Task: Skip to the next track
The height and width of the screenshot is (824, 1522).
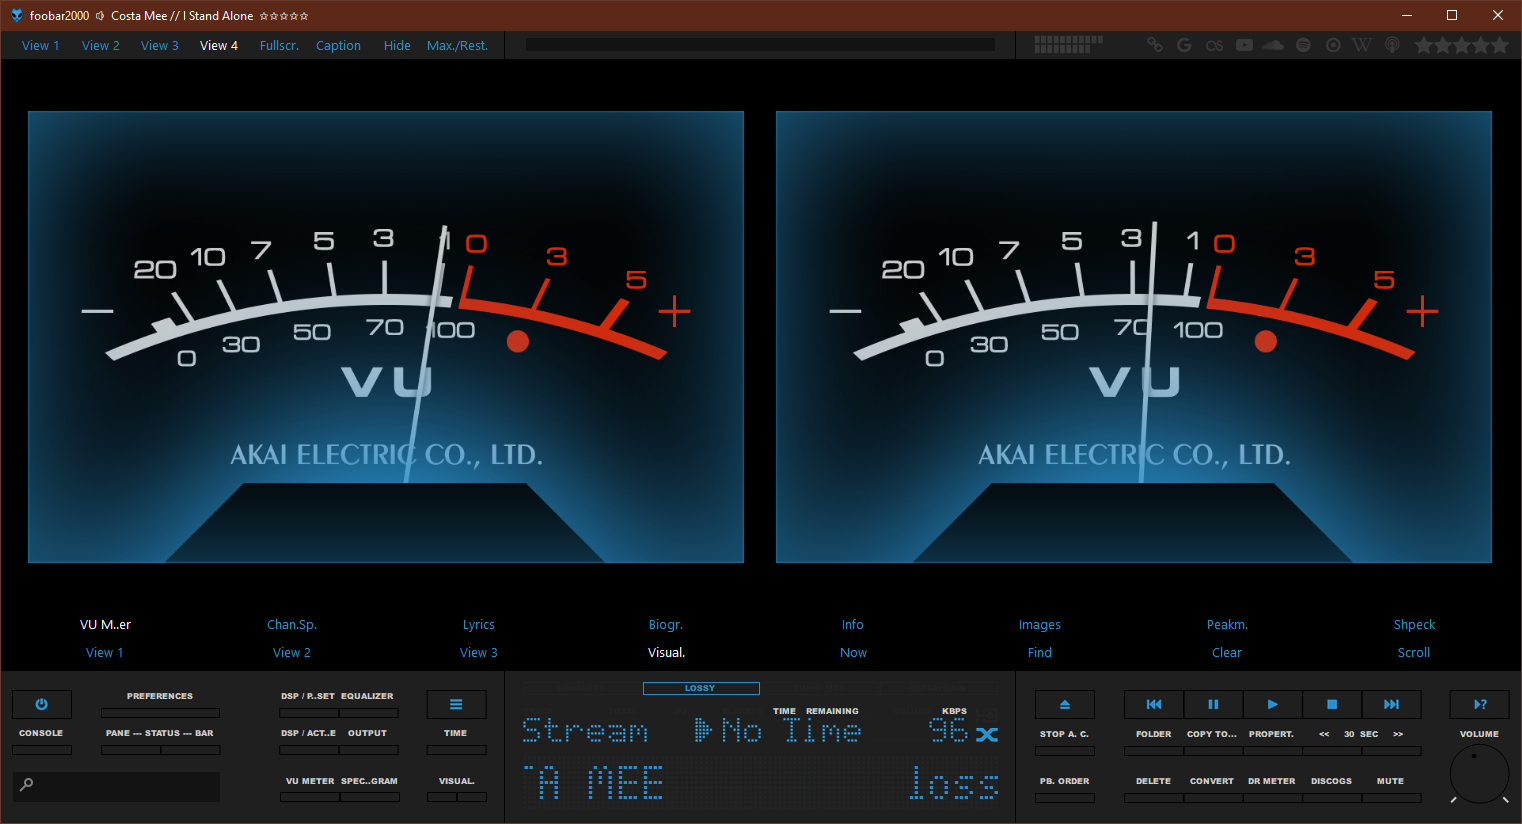Action: point(1391,704)
